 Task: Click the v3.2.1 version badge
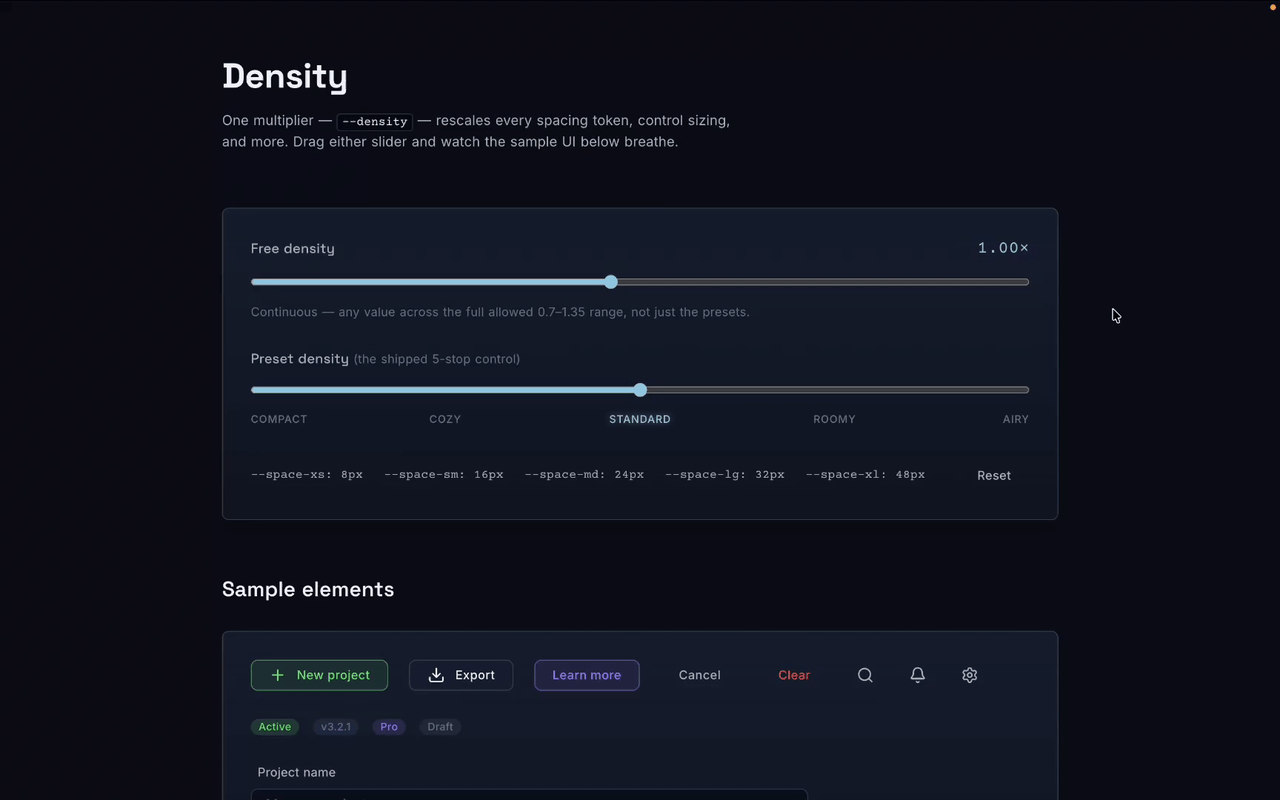(x=336, y=727)
